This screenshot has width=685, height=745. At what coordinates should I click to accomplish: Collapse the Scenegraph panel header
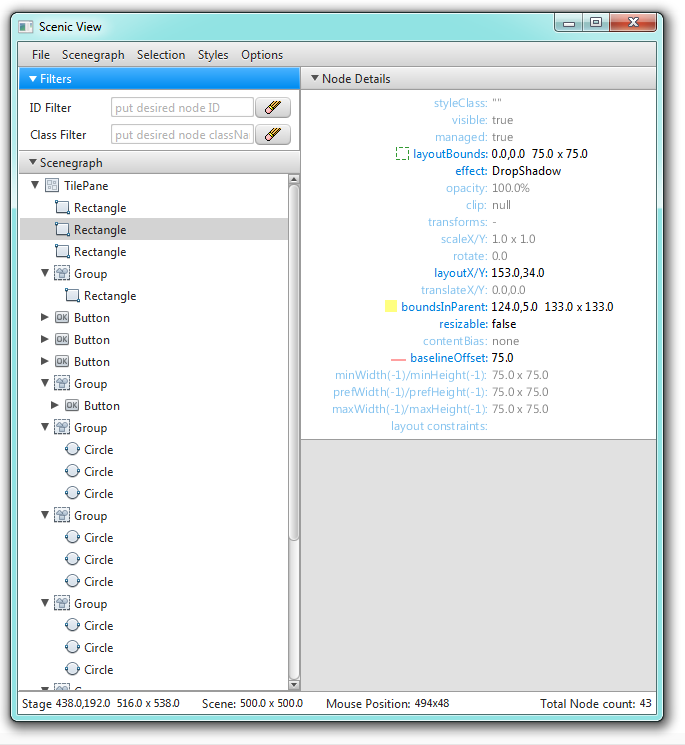click(x=33, y=163)
